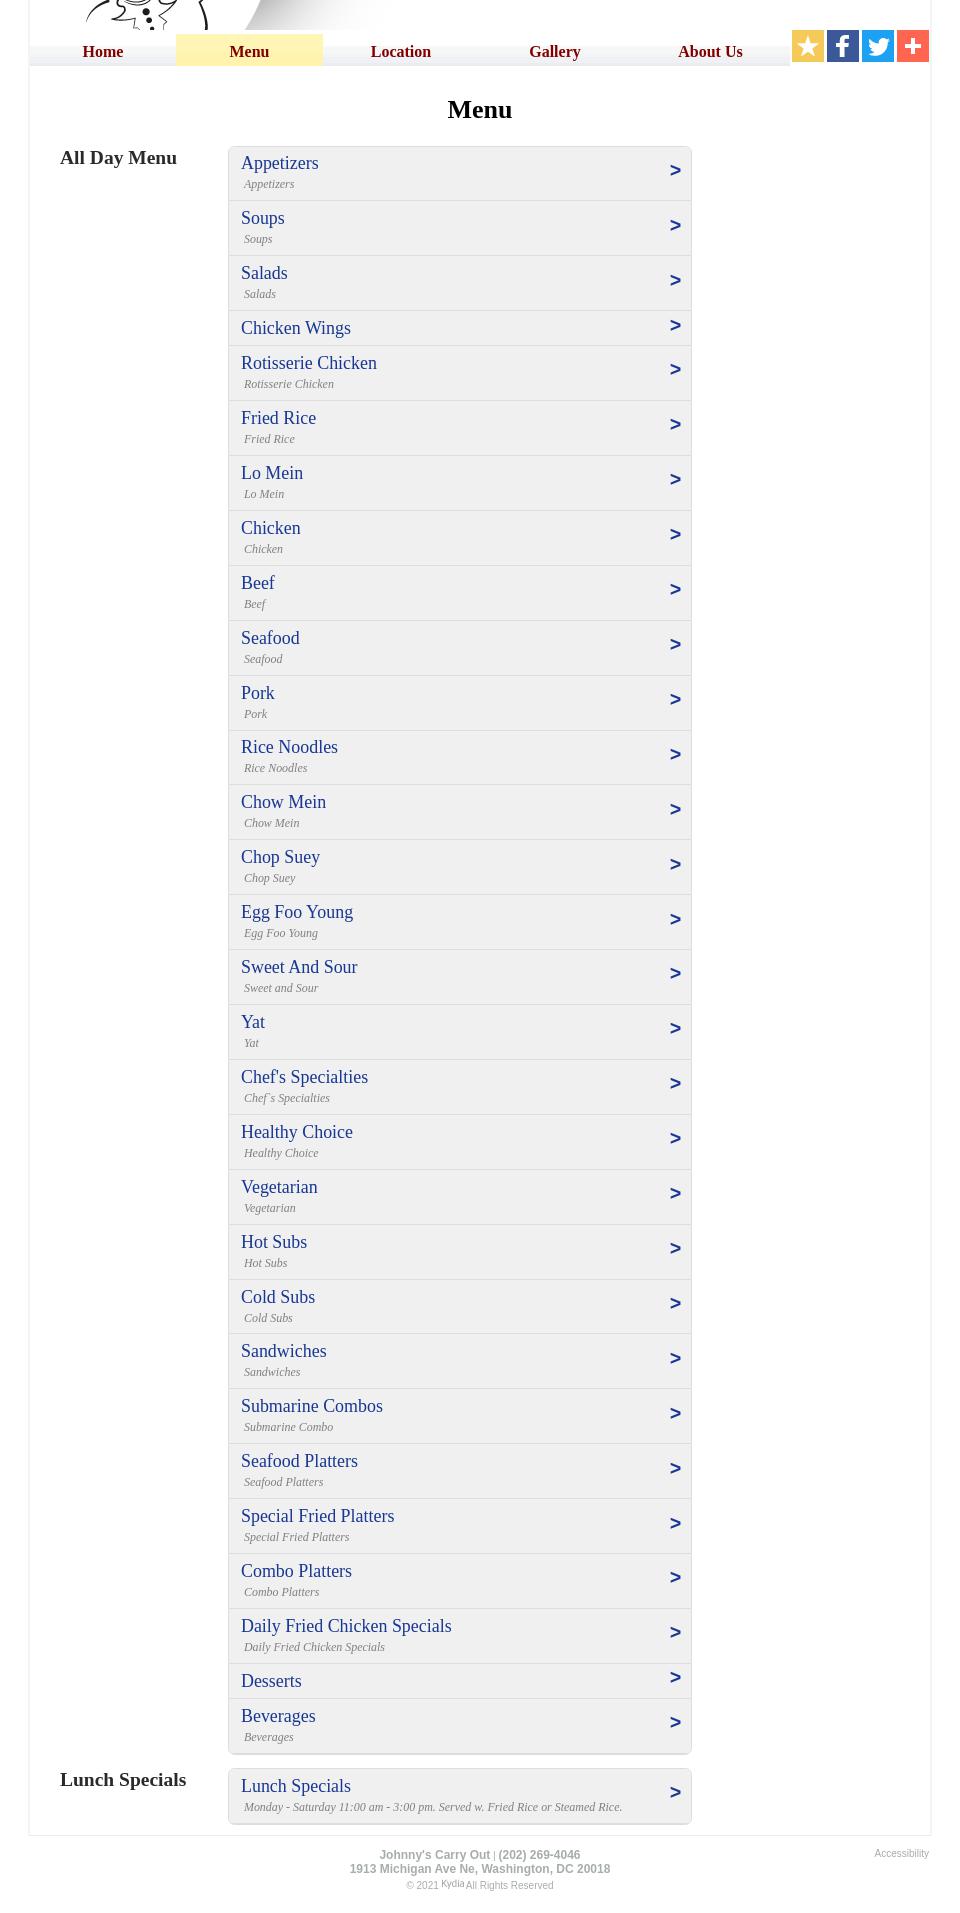Open the Home navigation tab
The width and height of the screenshot is (960, 1913).
[x=103, y=52]
